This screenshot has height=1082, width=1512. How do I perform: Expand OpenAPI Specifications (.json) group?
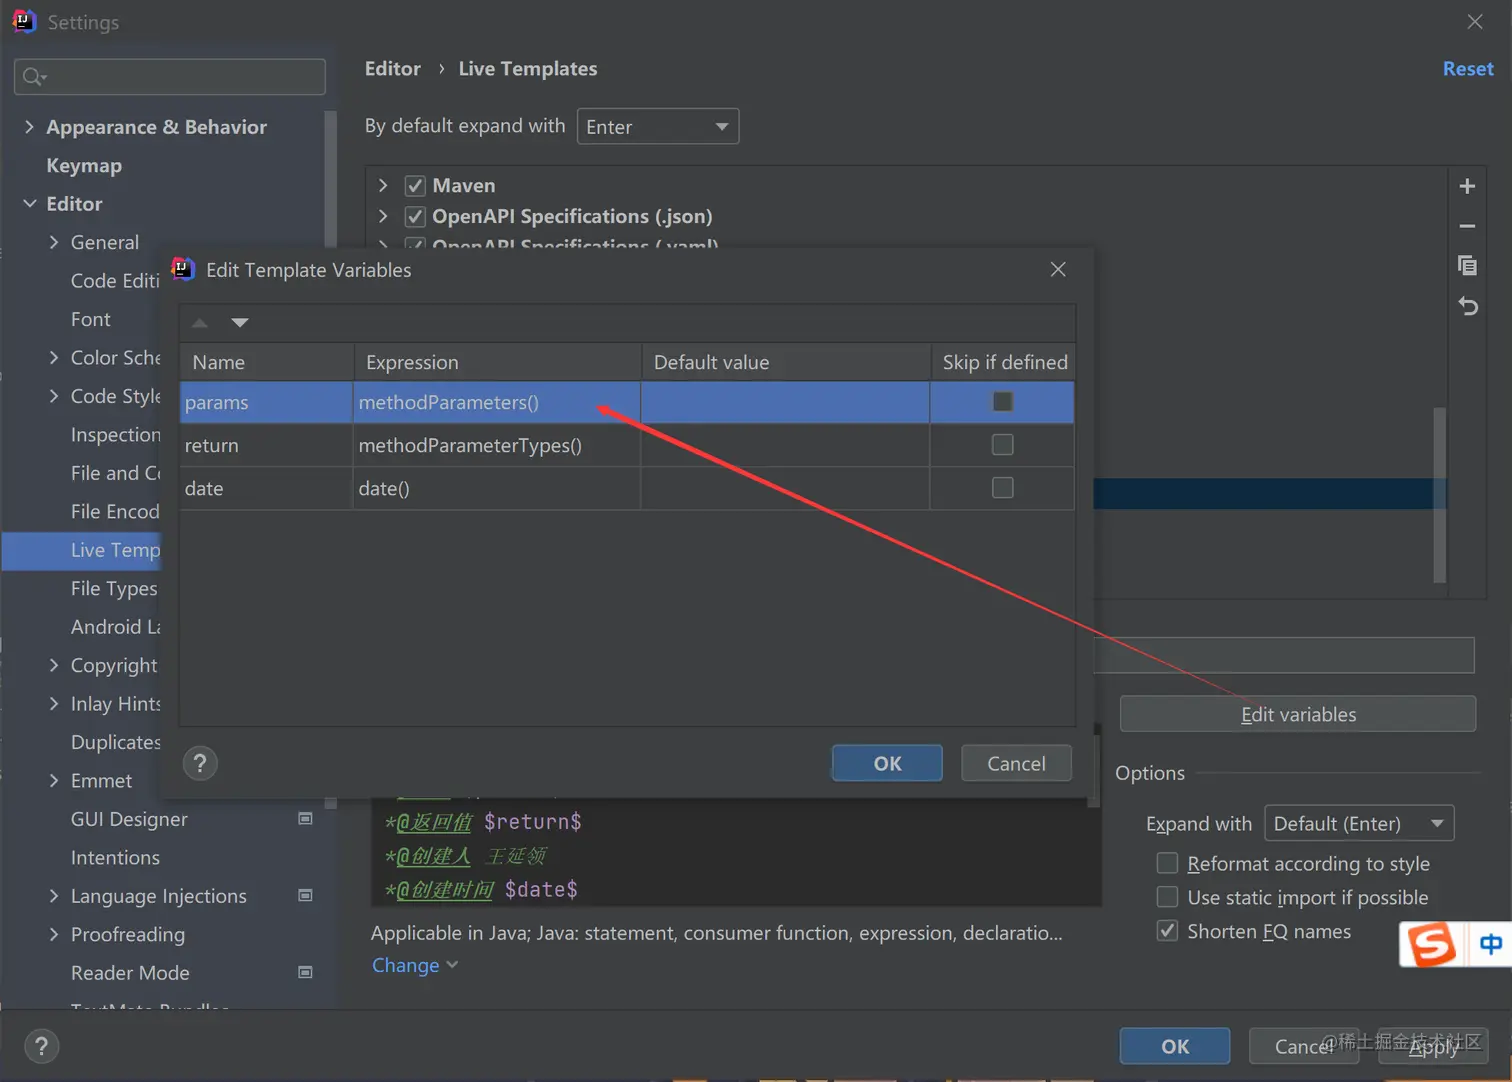click(x=383, y=217)
